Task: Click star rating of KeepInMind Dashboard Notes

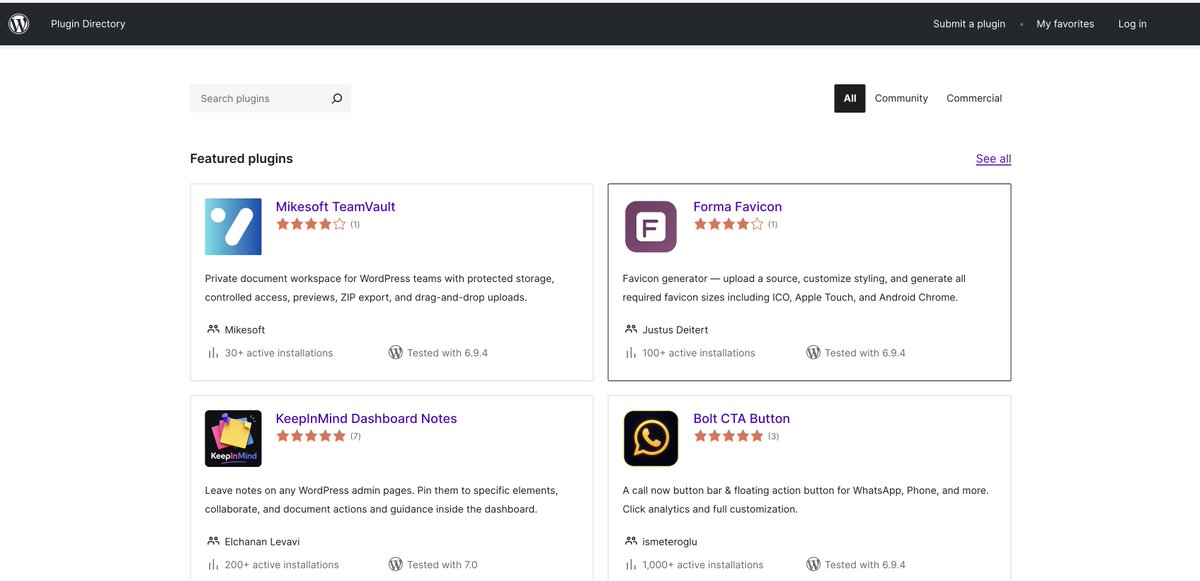Action: tap(311, 437)
